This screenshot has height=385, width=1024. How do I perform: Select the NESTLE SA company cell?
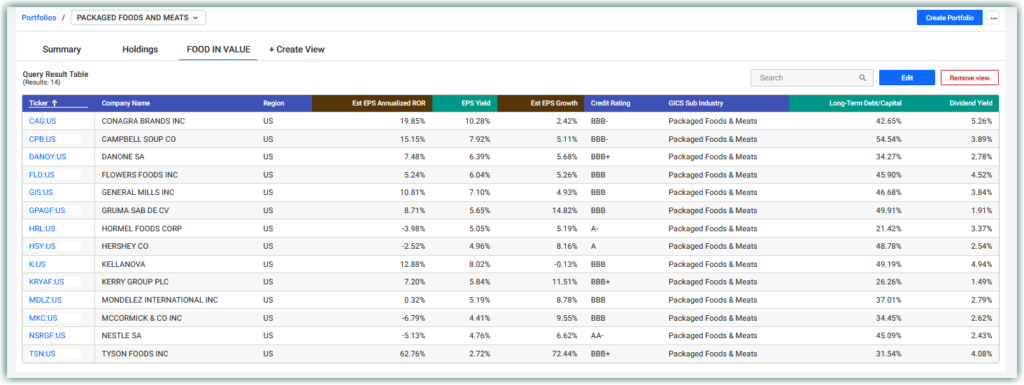pos(121,335)
